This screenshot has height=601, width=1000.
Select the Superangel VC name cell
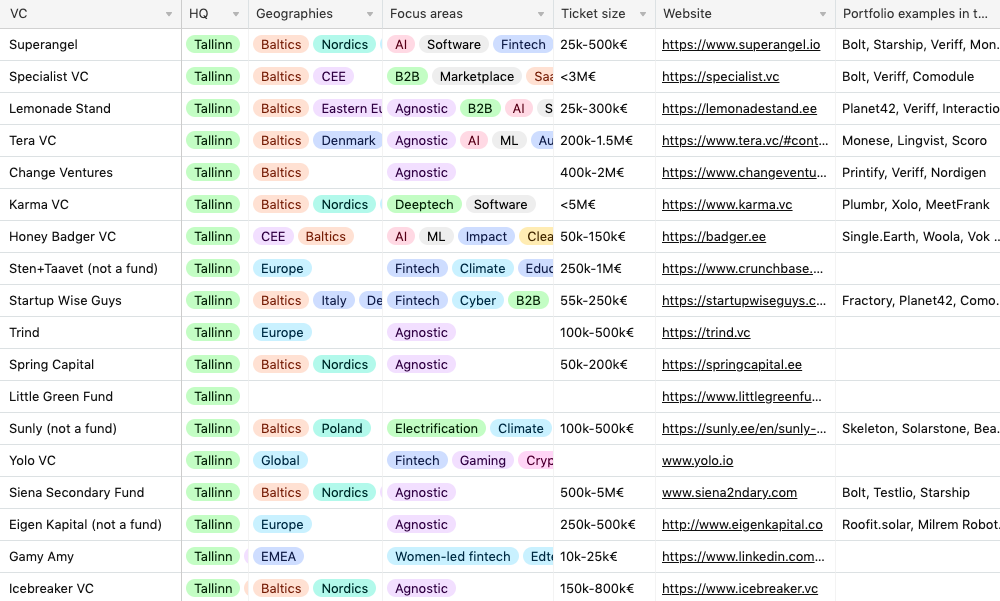(91, 45)
